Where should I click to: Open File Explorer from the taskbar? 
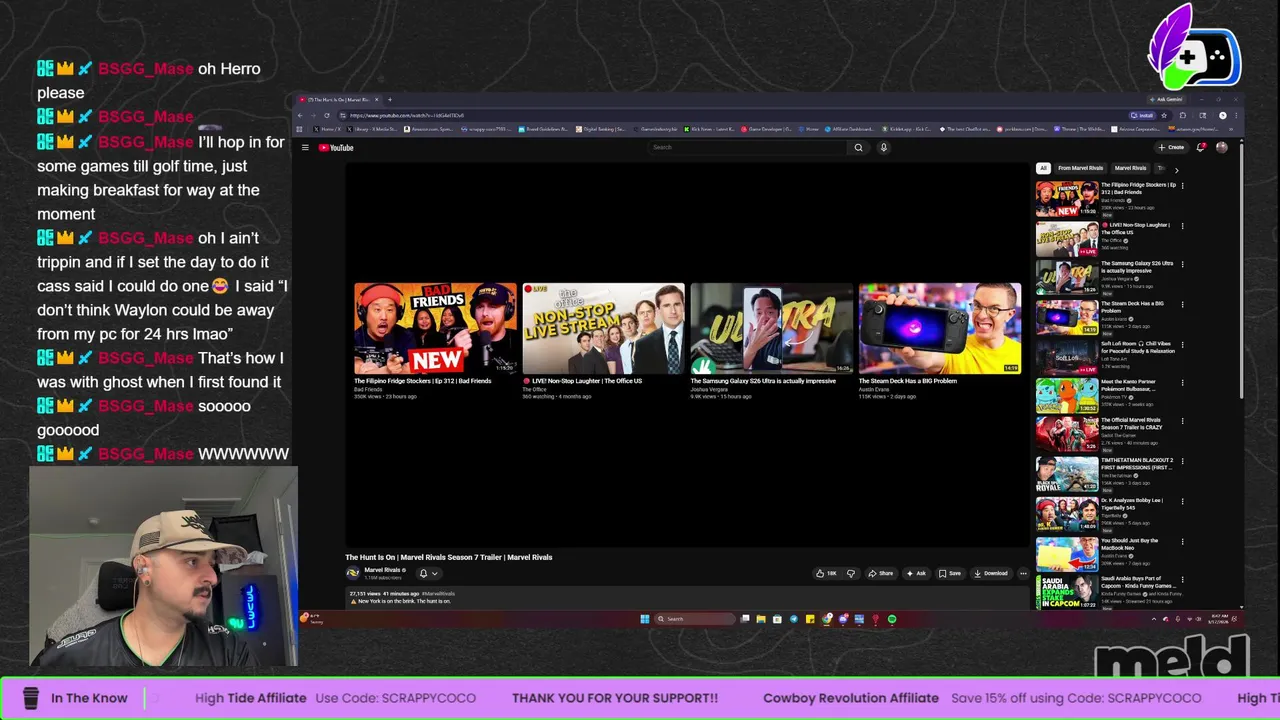pyautogui.click(x=761, y=619)
